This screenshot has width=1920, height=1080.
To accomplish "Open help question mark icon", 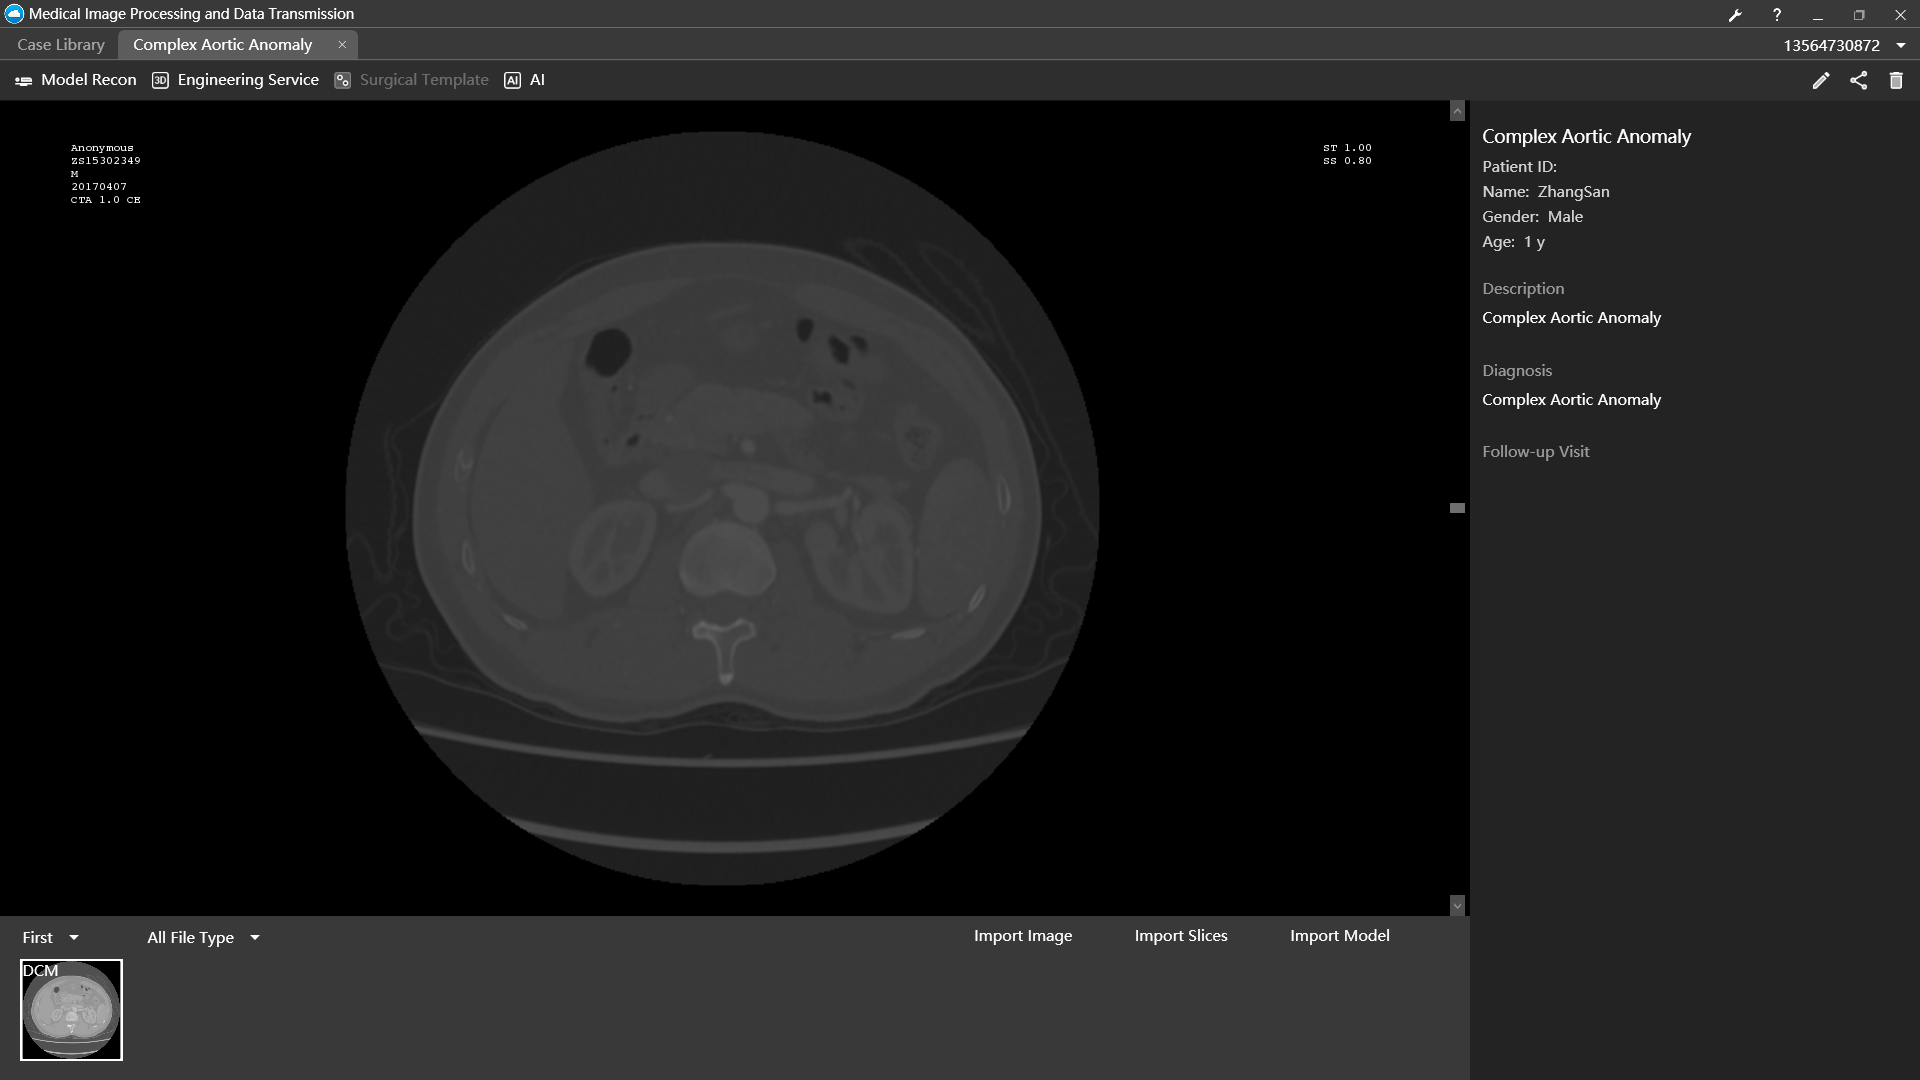I will coord(1777,15).
